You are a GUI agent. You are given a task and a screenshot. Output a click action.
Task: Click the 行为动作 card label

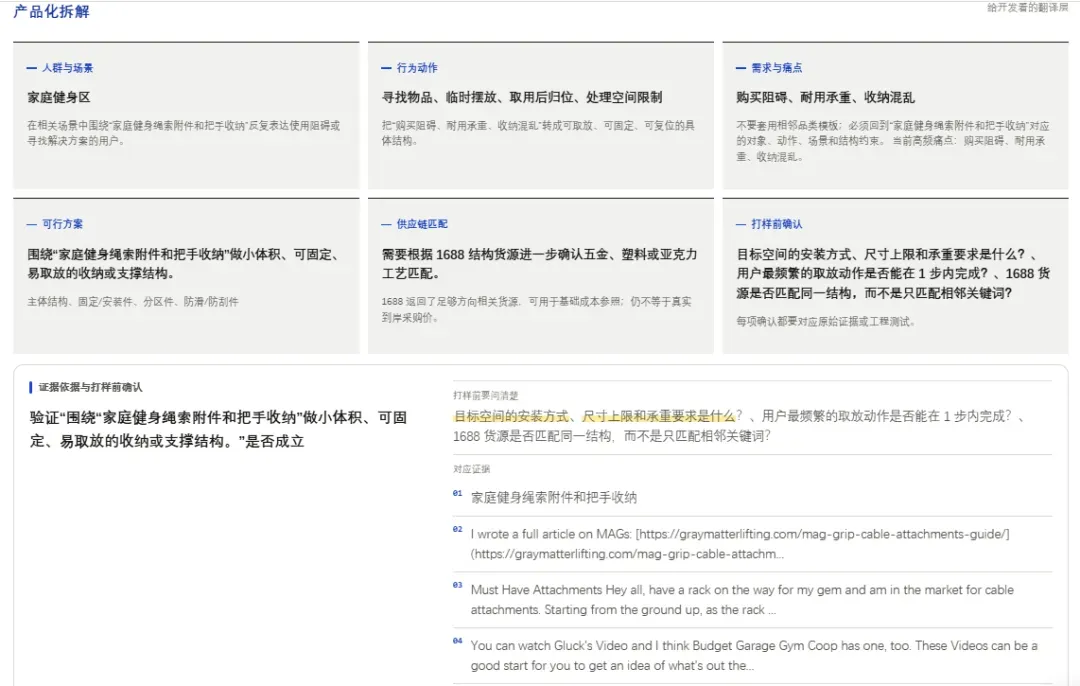click(x=417, y=67)
